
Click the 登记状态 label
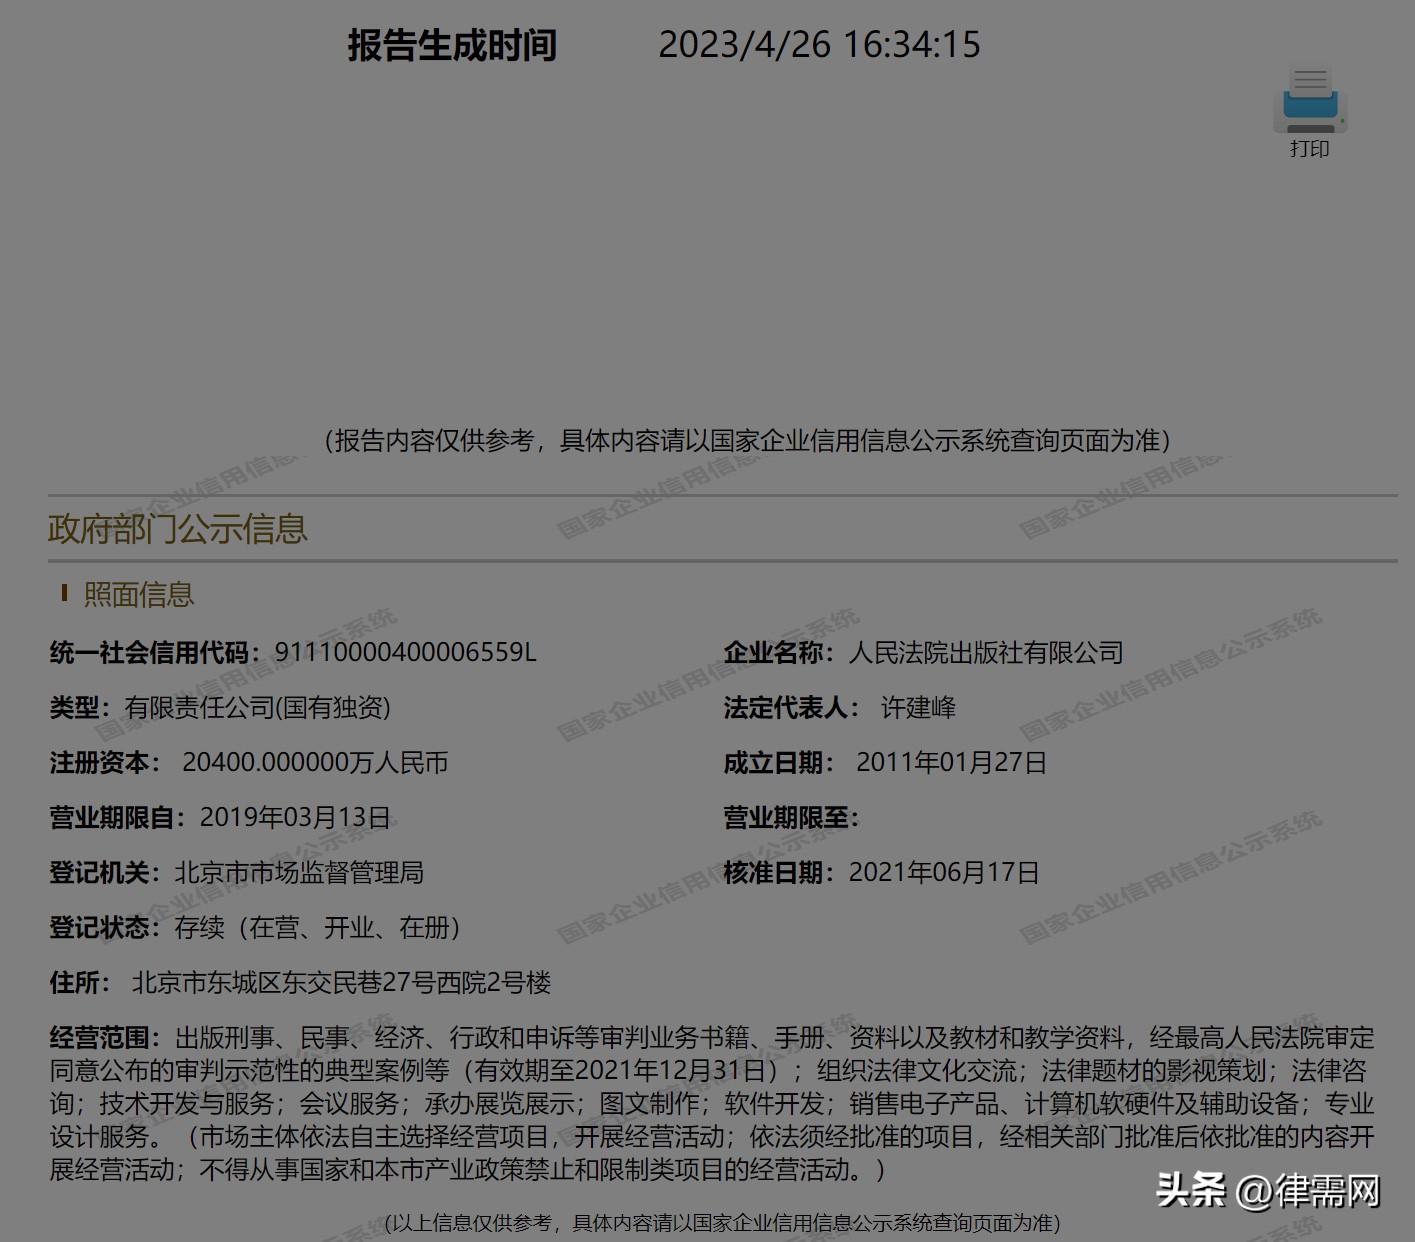pyautogui.click(x=105, y=928)
